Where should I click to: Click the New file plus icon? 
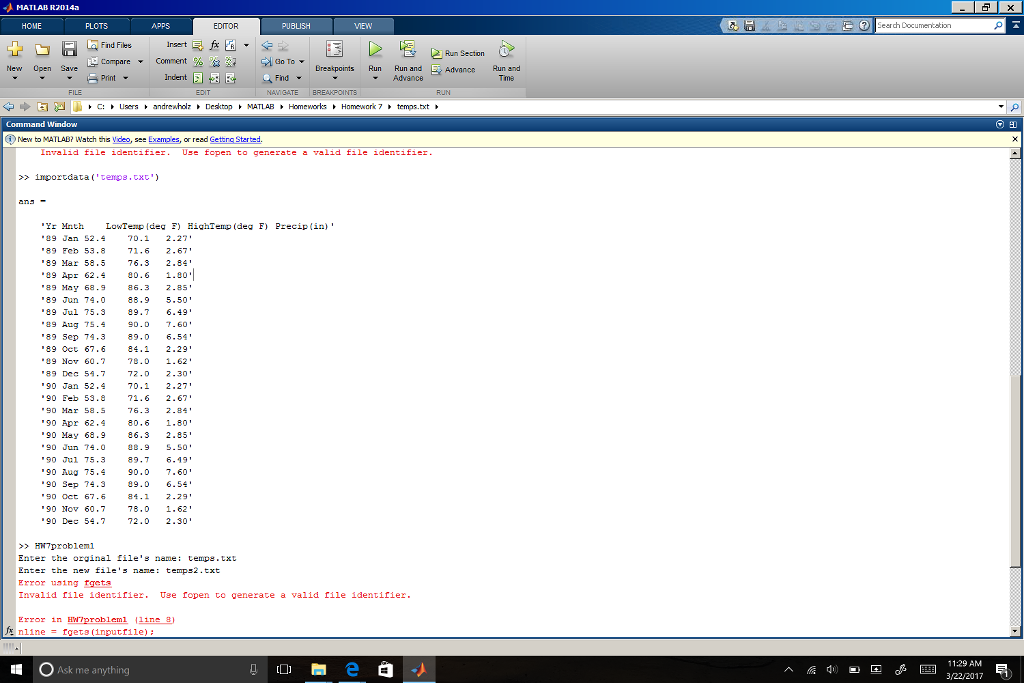[14, 49]
